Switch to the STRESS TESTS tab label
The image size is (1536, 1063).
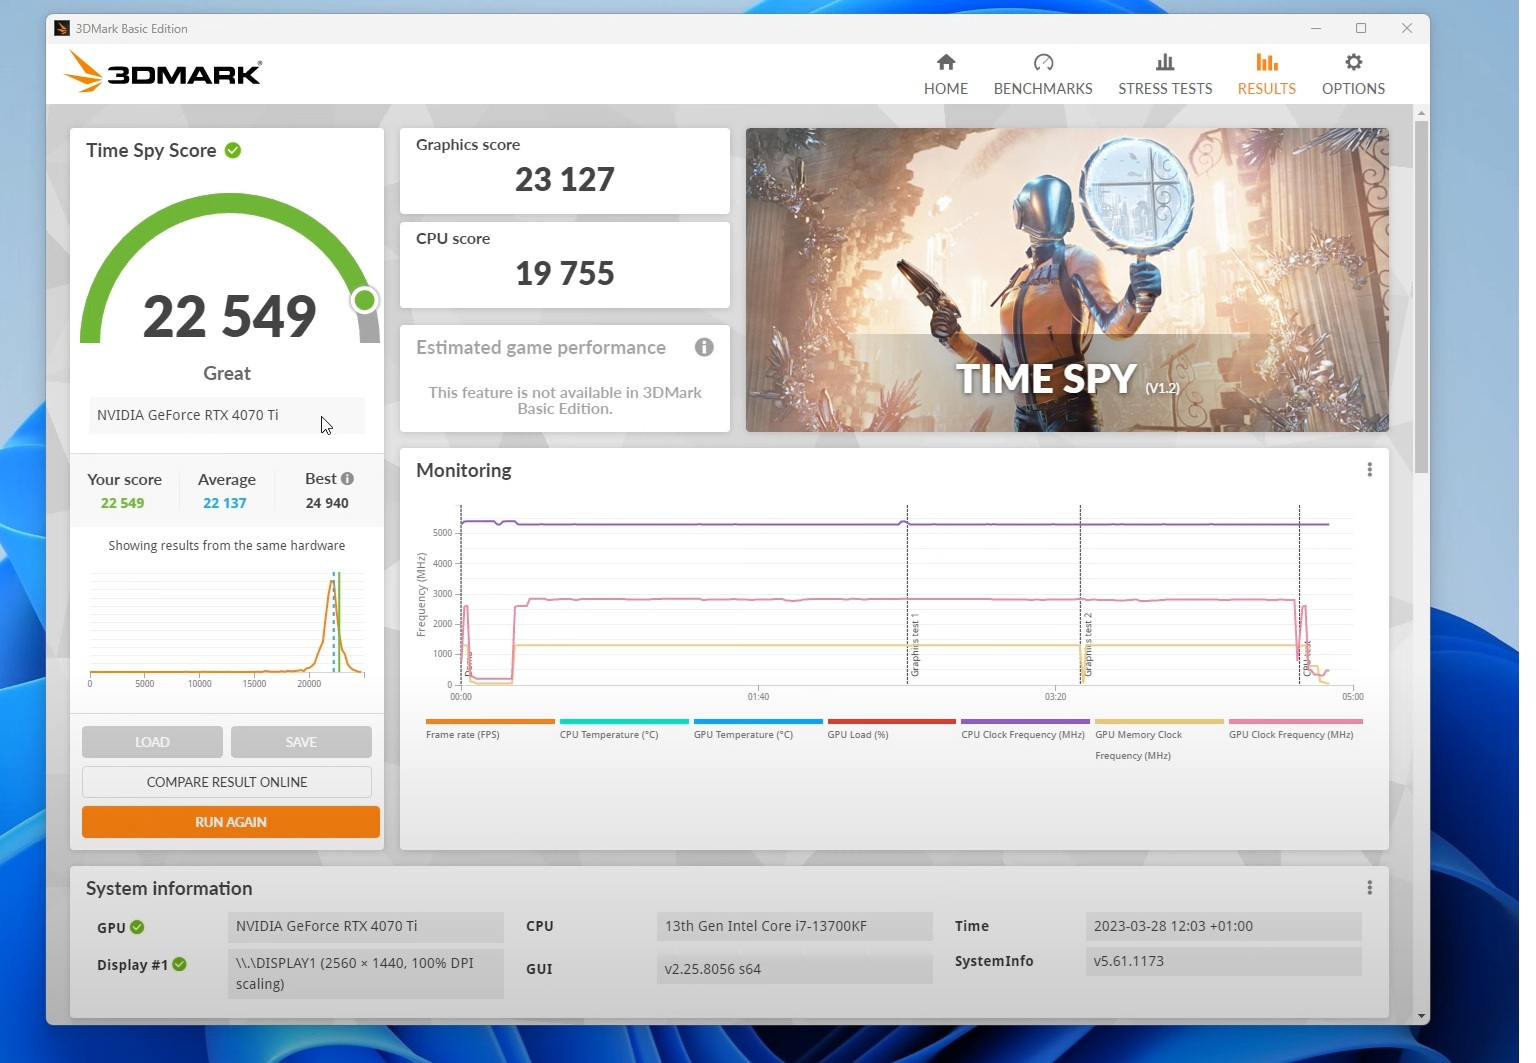pos(1165,88)
